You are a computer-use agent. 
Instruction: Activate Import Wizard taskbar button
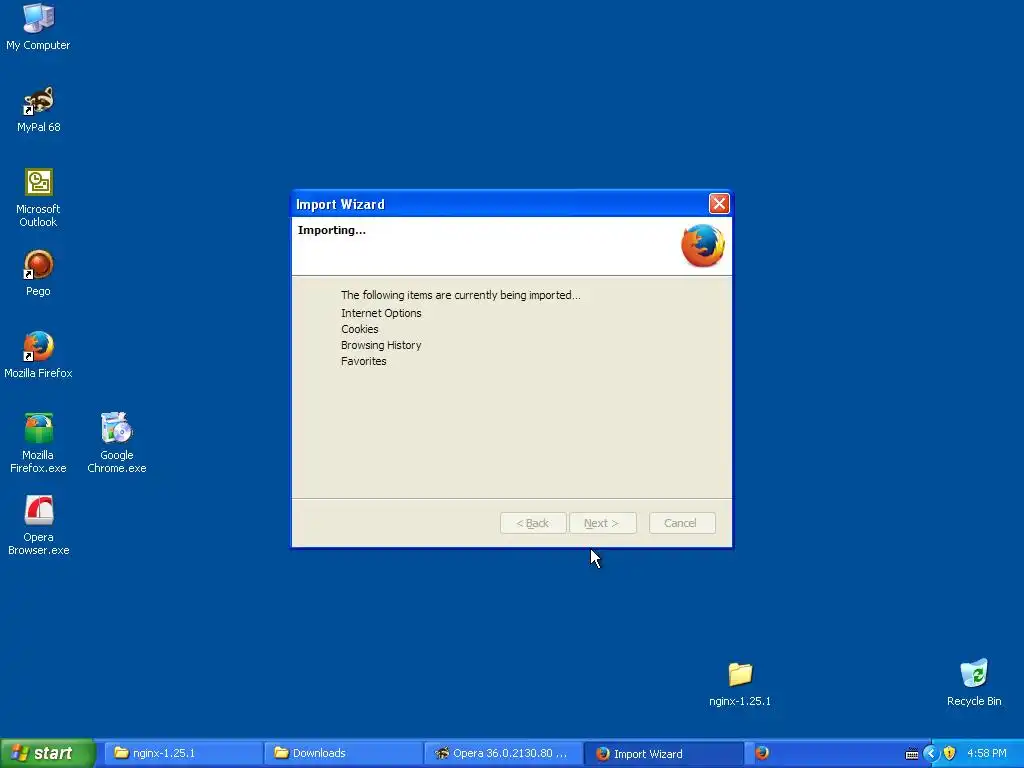click(x=663, y=754)
